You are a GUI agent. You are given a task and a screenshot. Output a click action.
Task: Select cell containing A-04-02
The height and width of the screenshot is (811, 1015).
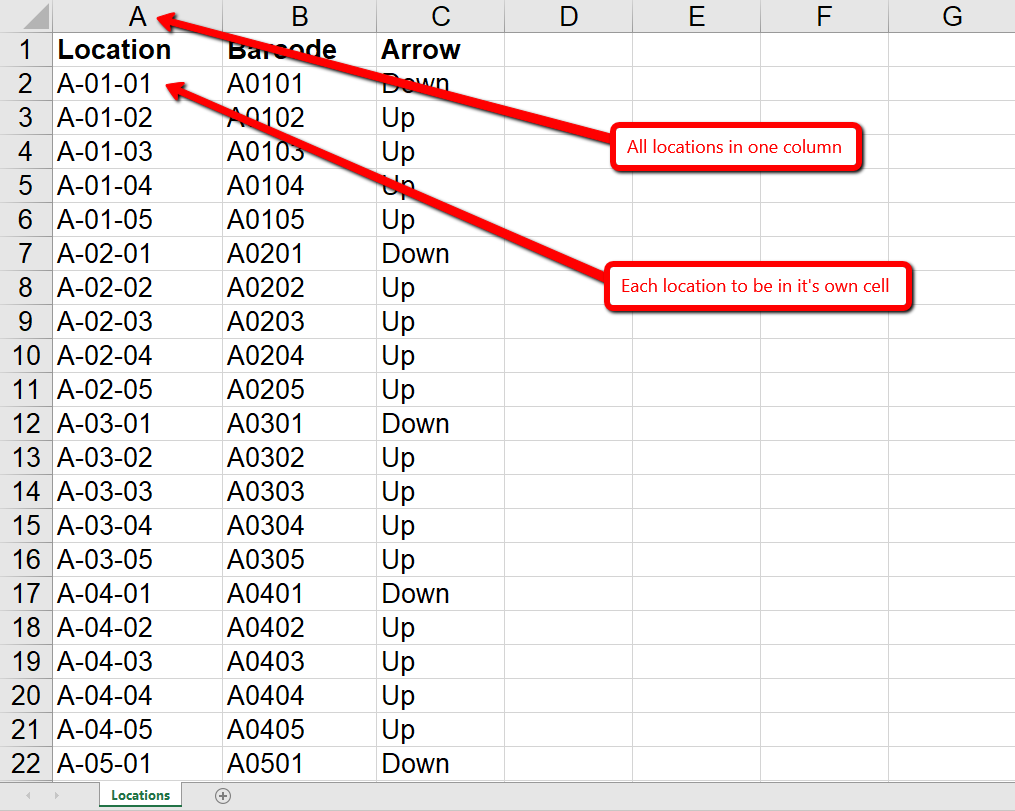pyautogui.click(x=137, y=628)
